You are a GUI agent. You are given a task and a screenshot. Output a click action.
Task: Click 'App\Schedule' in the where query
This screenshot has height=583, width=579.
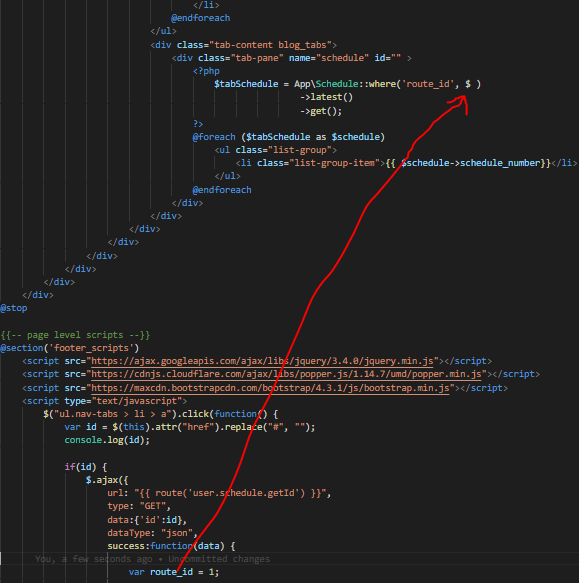click(326, 84)
